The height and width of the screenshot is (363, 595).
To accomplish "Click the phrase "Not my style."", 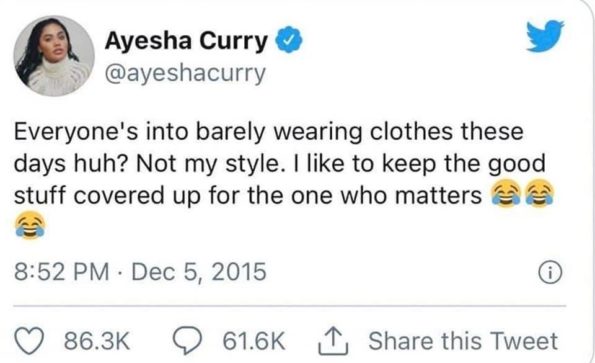I will tap(209, 165).
